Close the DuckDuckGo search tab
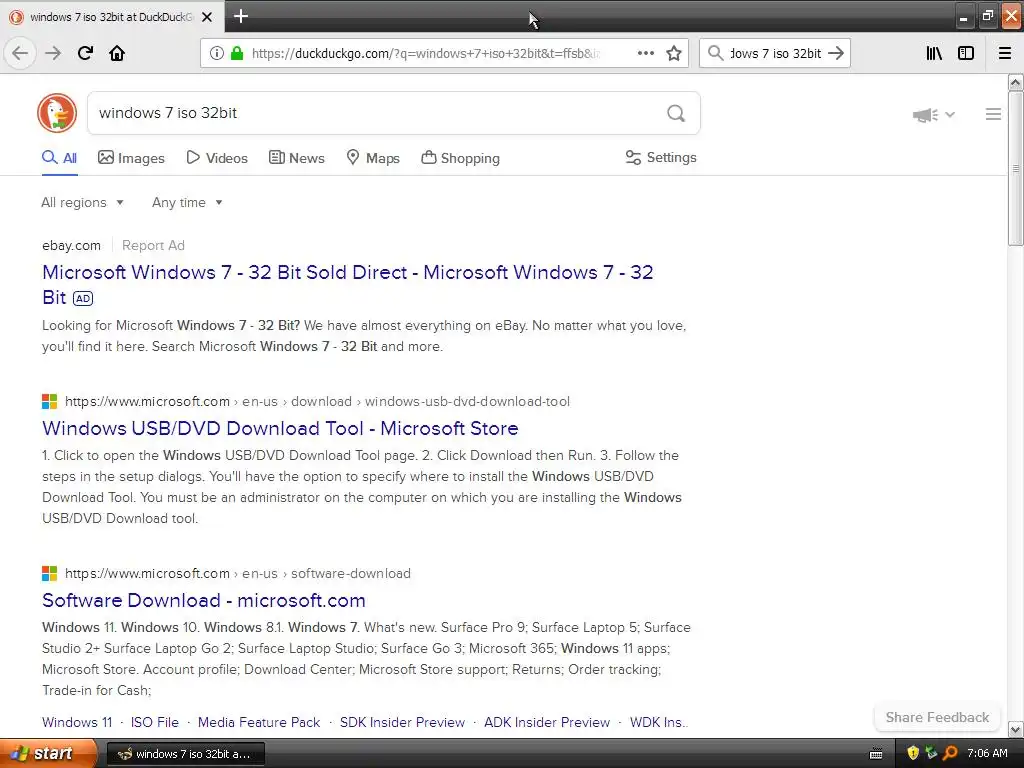 point(207,17)
